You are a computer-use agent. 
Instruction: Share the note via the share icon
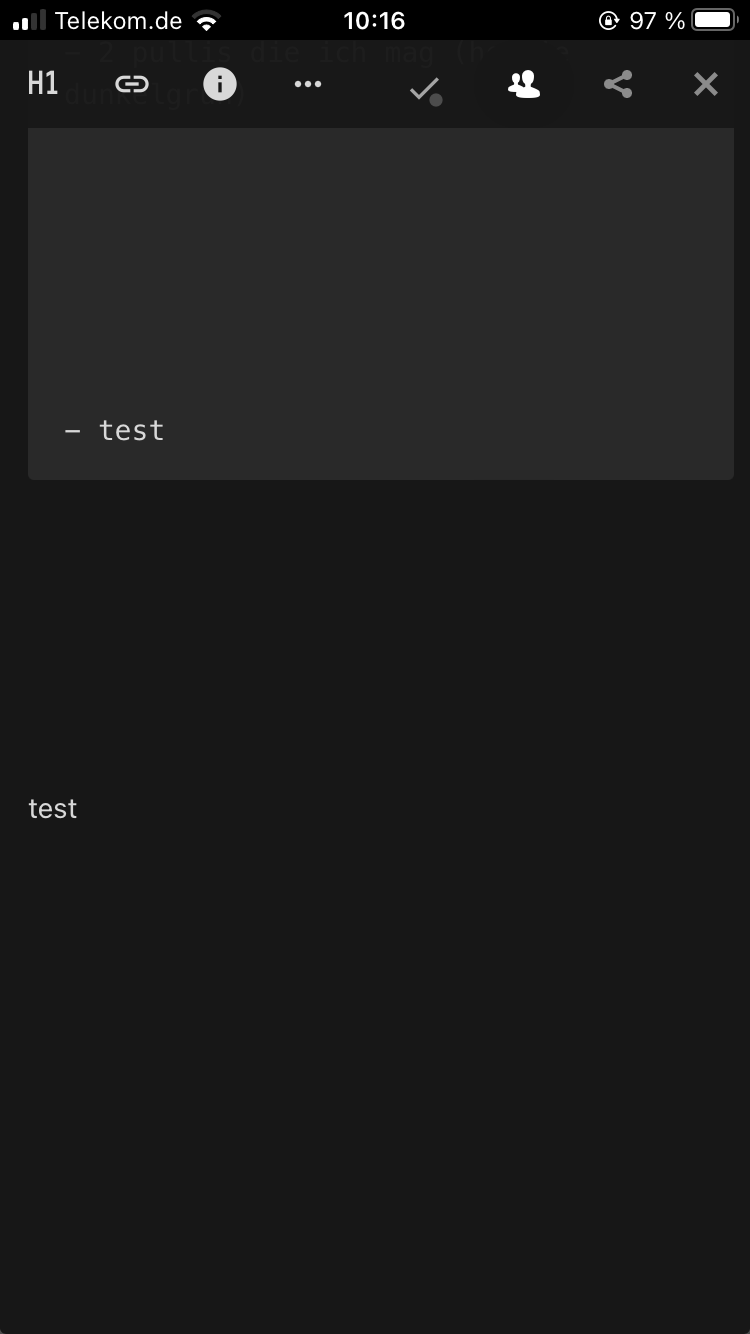617,84
